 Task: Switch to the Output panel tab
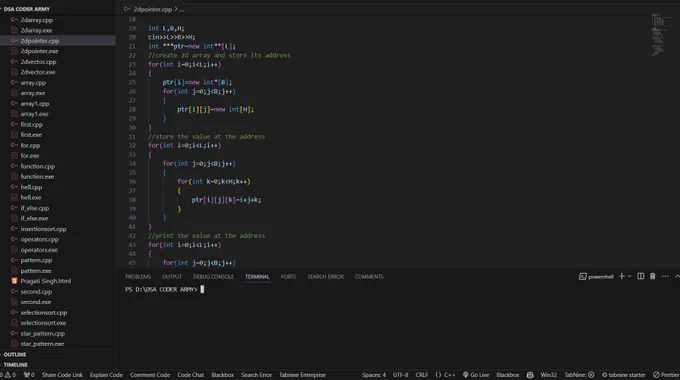point(172,276)
